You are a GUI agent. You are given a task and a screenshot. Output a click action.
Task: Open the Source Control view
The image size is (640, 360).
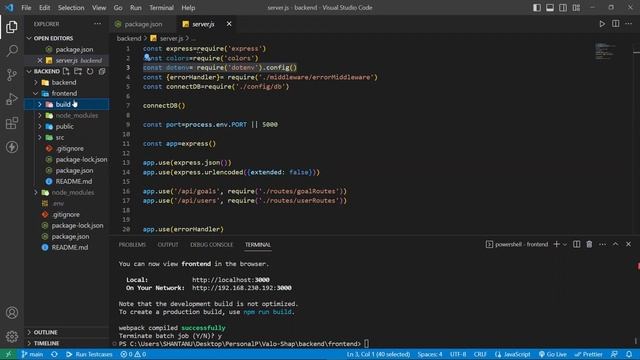(12, 75)
